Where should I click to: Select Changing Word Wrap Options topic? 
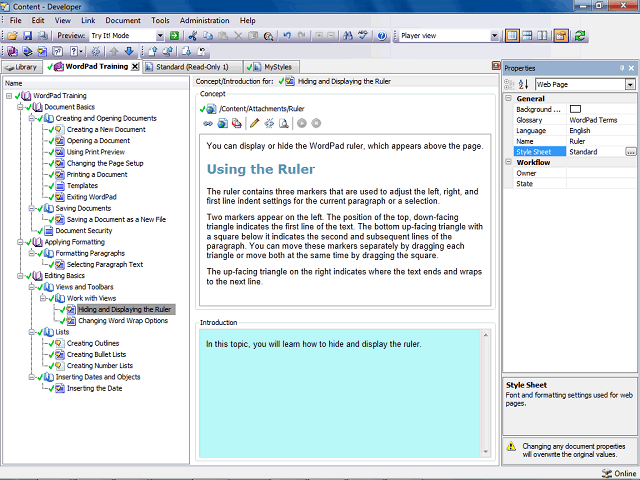pos(123,321)
